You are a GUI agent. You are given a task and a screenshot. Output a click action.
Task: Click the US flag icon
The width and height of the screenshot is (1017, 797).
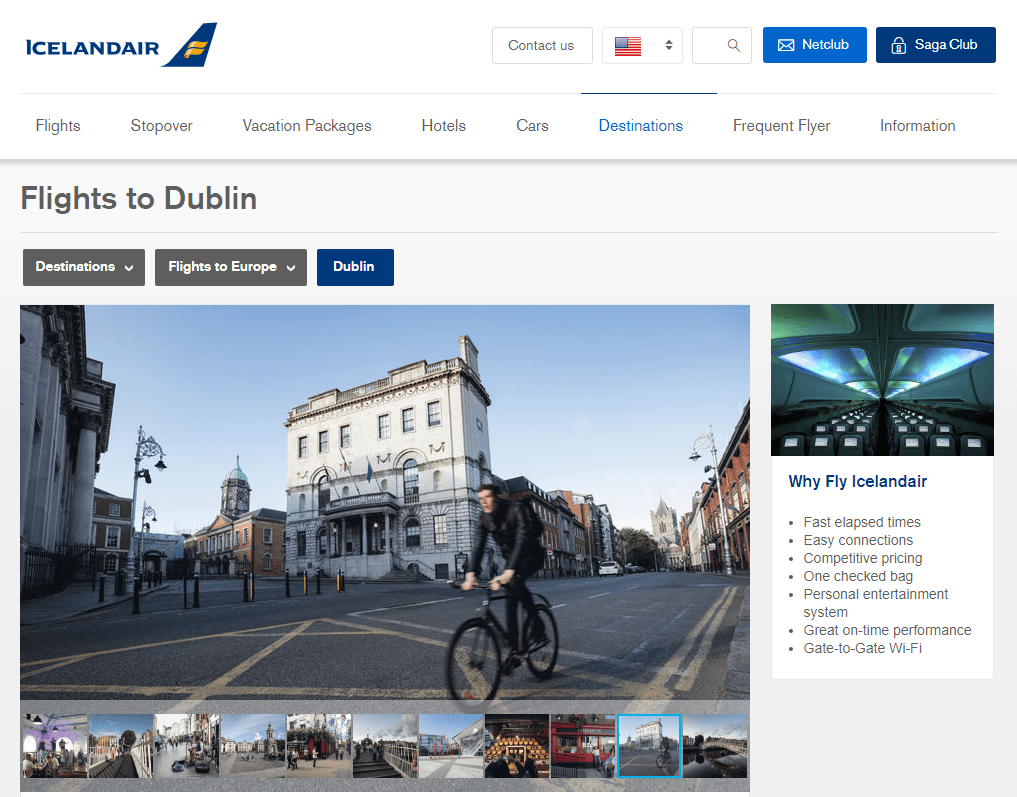coord(628,46)
